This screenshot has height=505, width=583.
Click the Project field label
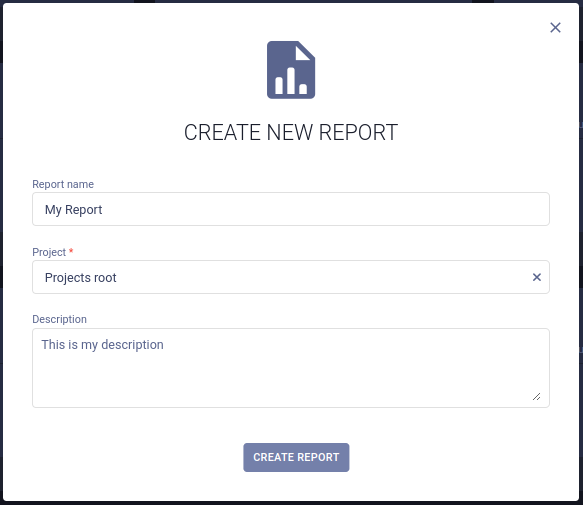point(49,252)
